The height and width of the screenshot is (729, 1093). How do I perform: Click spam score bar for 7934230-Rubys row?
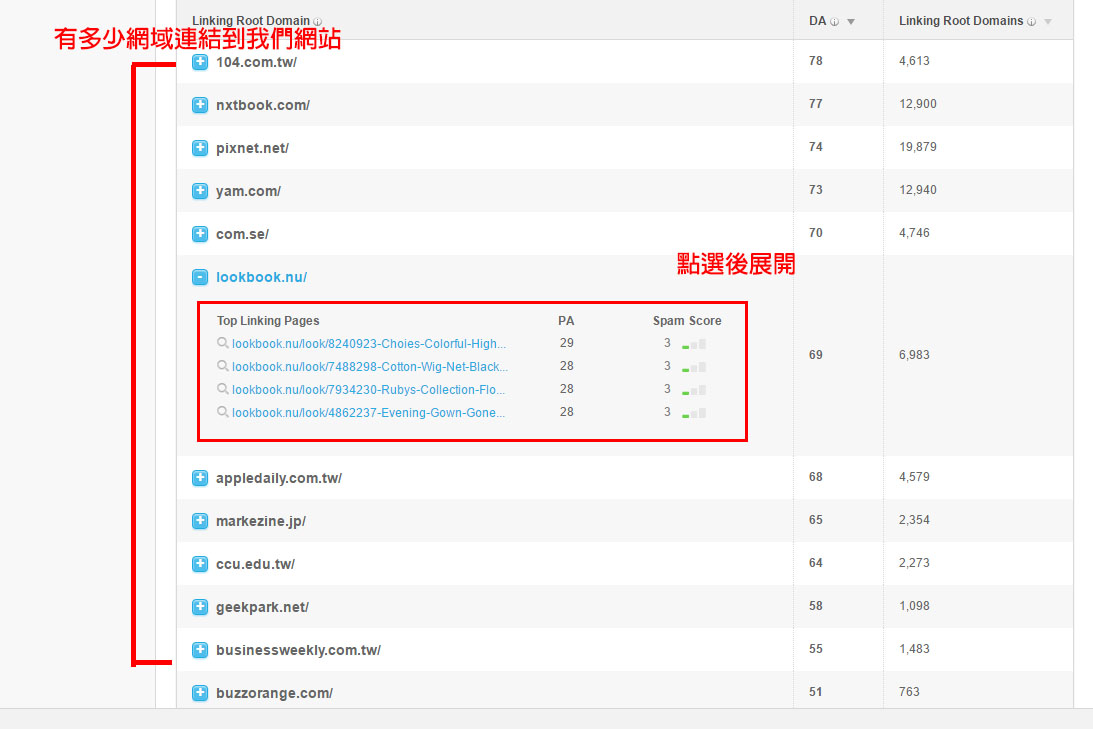(x=694, y=390)
